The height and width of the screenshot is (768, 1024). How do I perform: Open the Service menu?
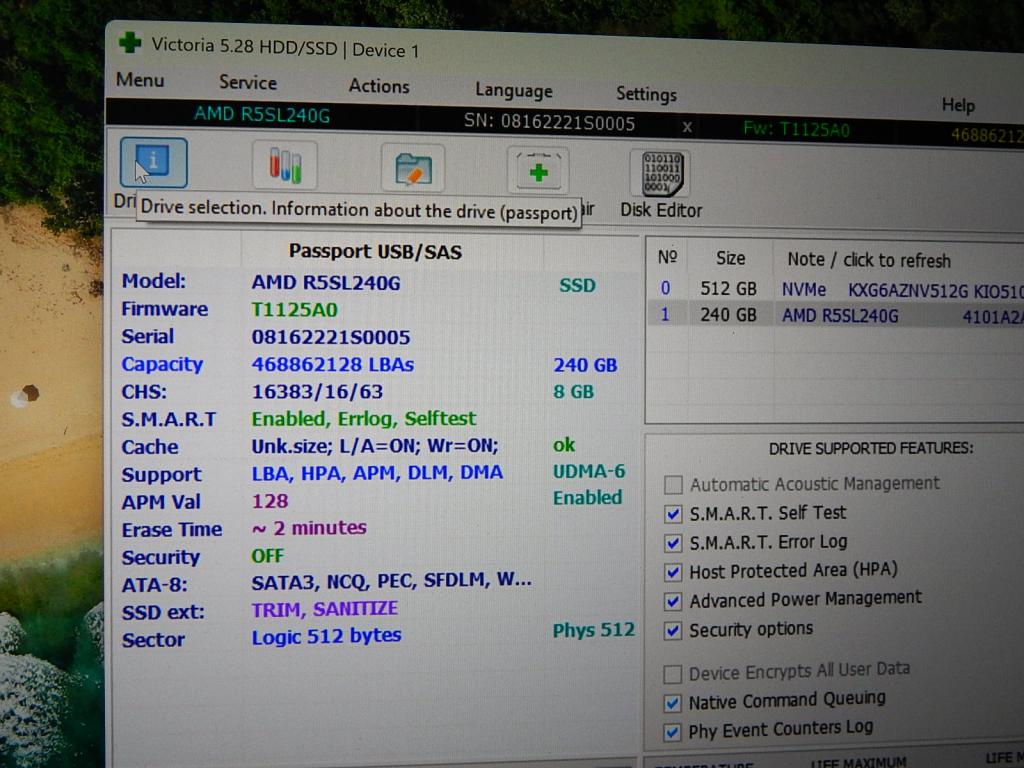[x=248, y=82]
